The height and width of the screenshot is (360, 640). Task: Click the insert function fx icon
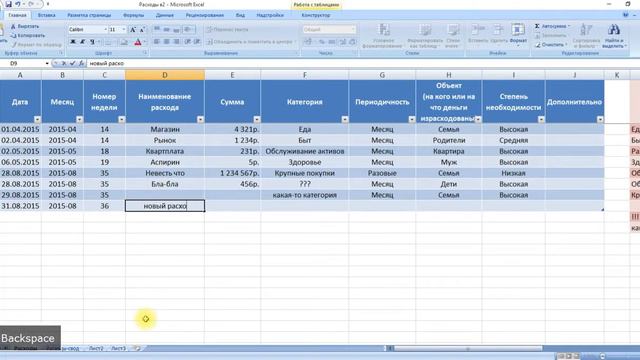[81, 63]
